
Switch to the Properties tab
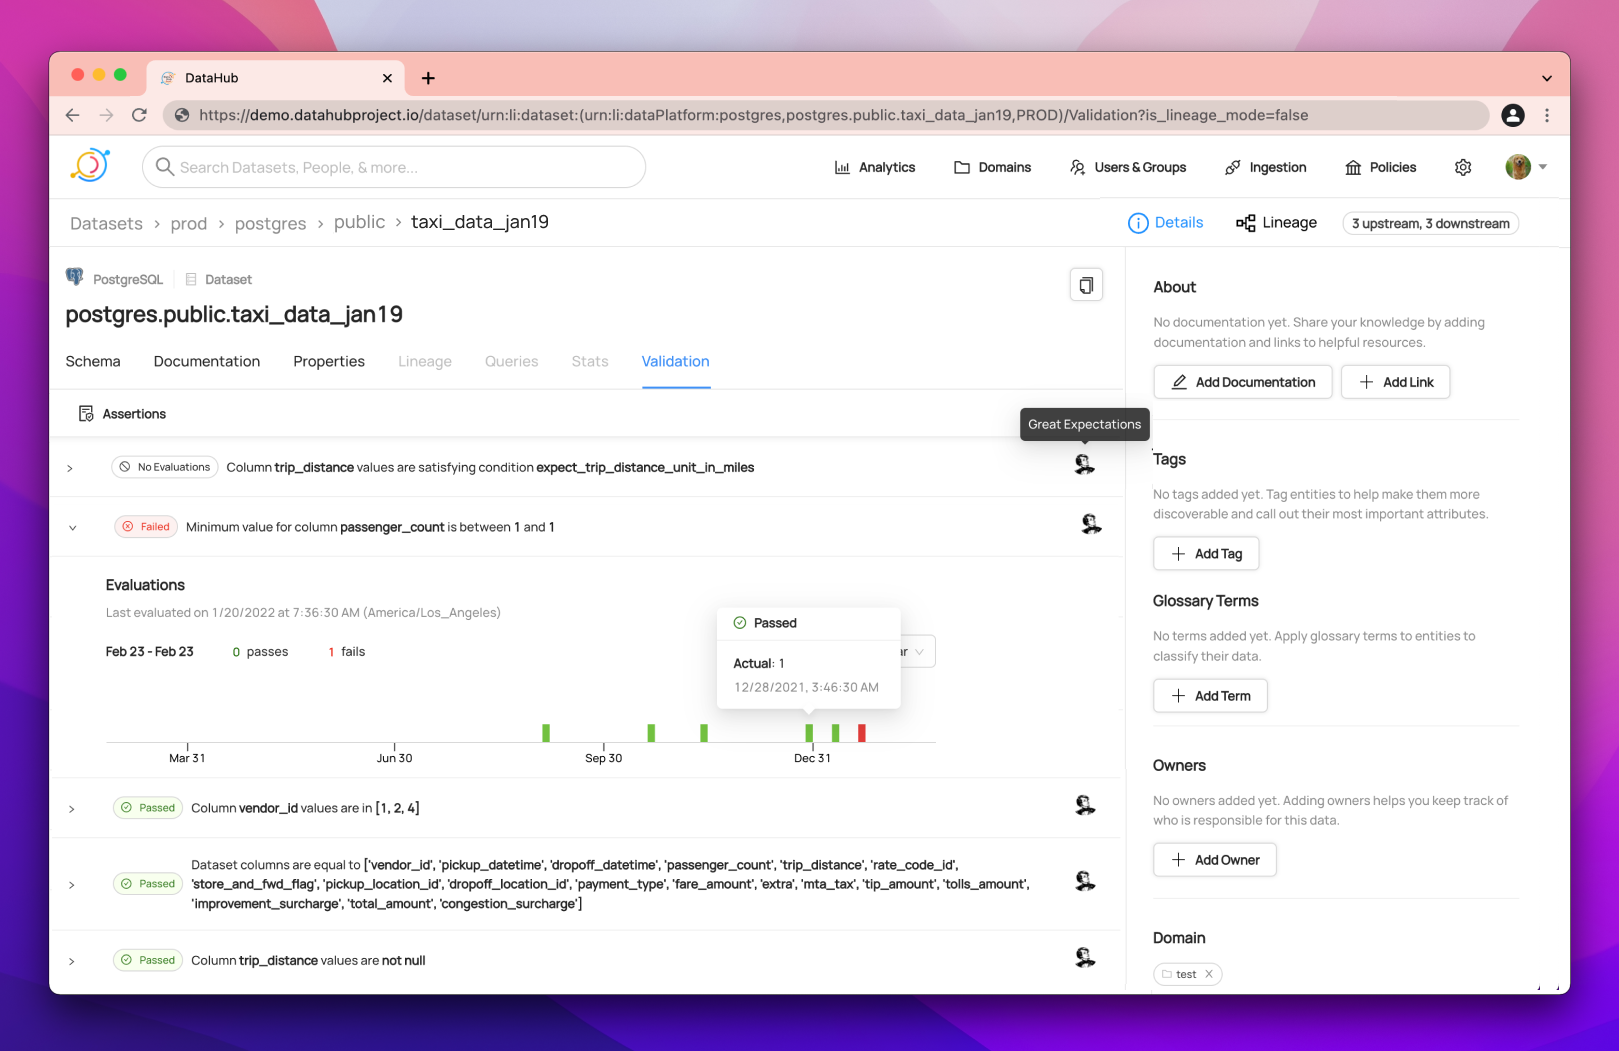click(x=329, y=361)
